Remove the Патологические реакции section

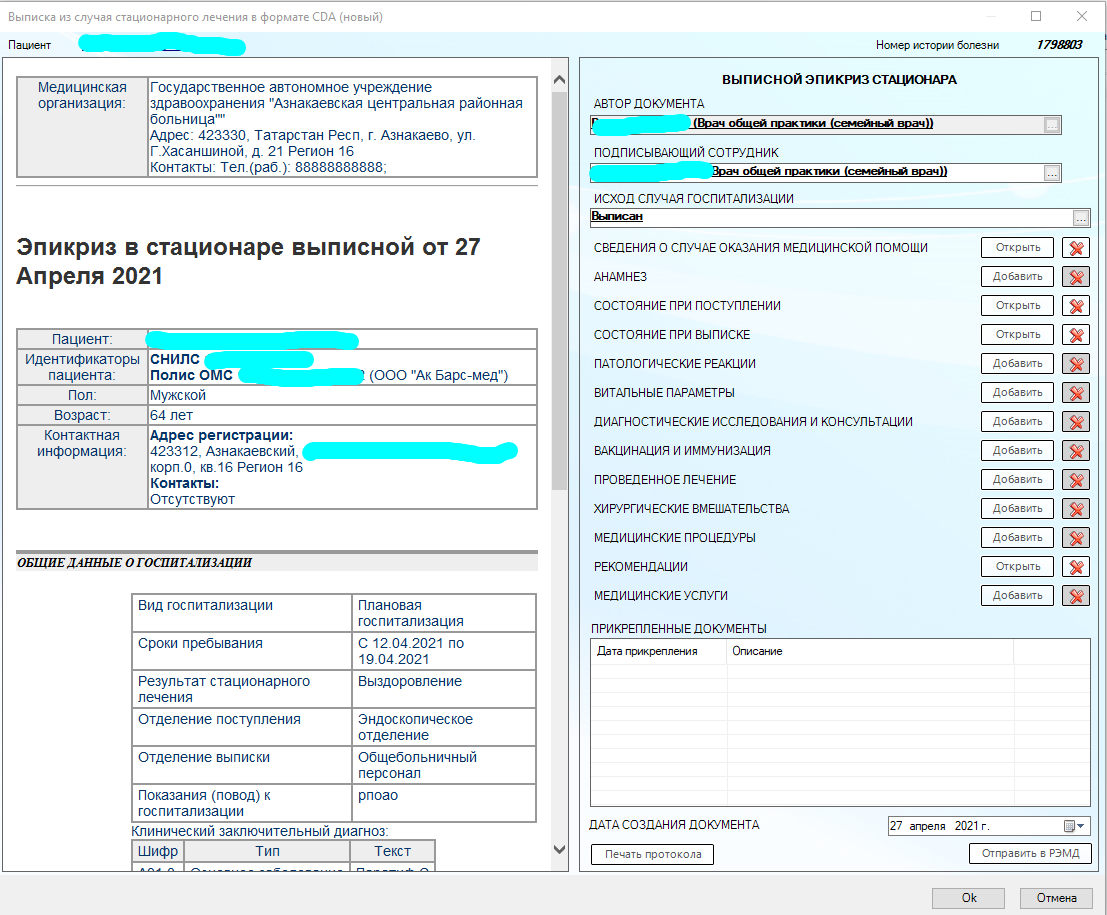tap(1076, 364)
